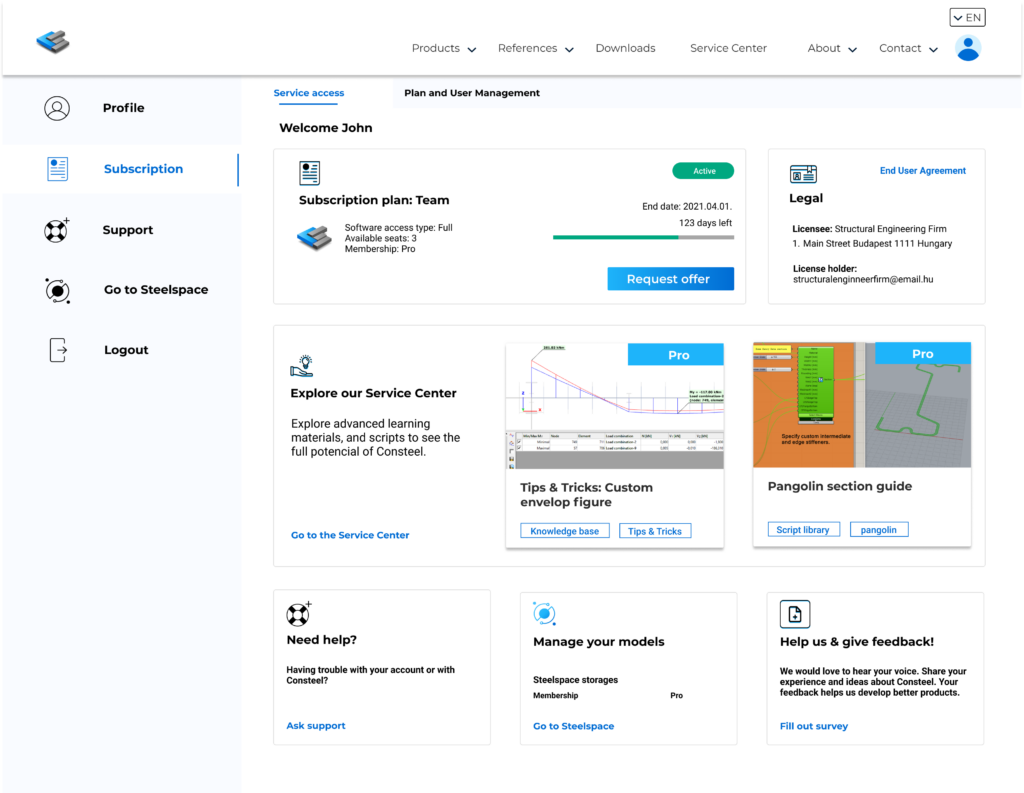Open the Custom envelop figure thumbnail

coord(615,406)
